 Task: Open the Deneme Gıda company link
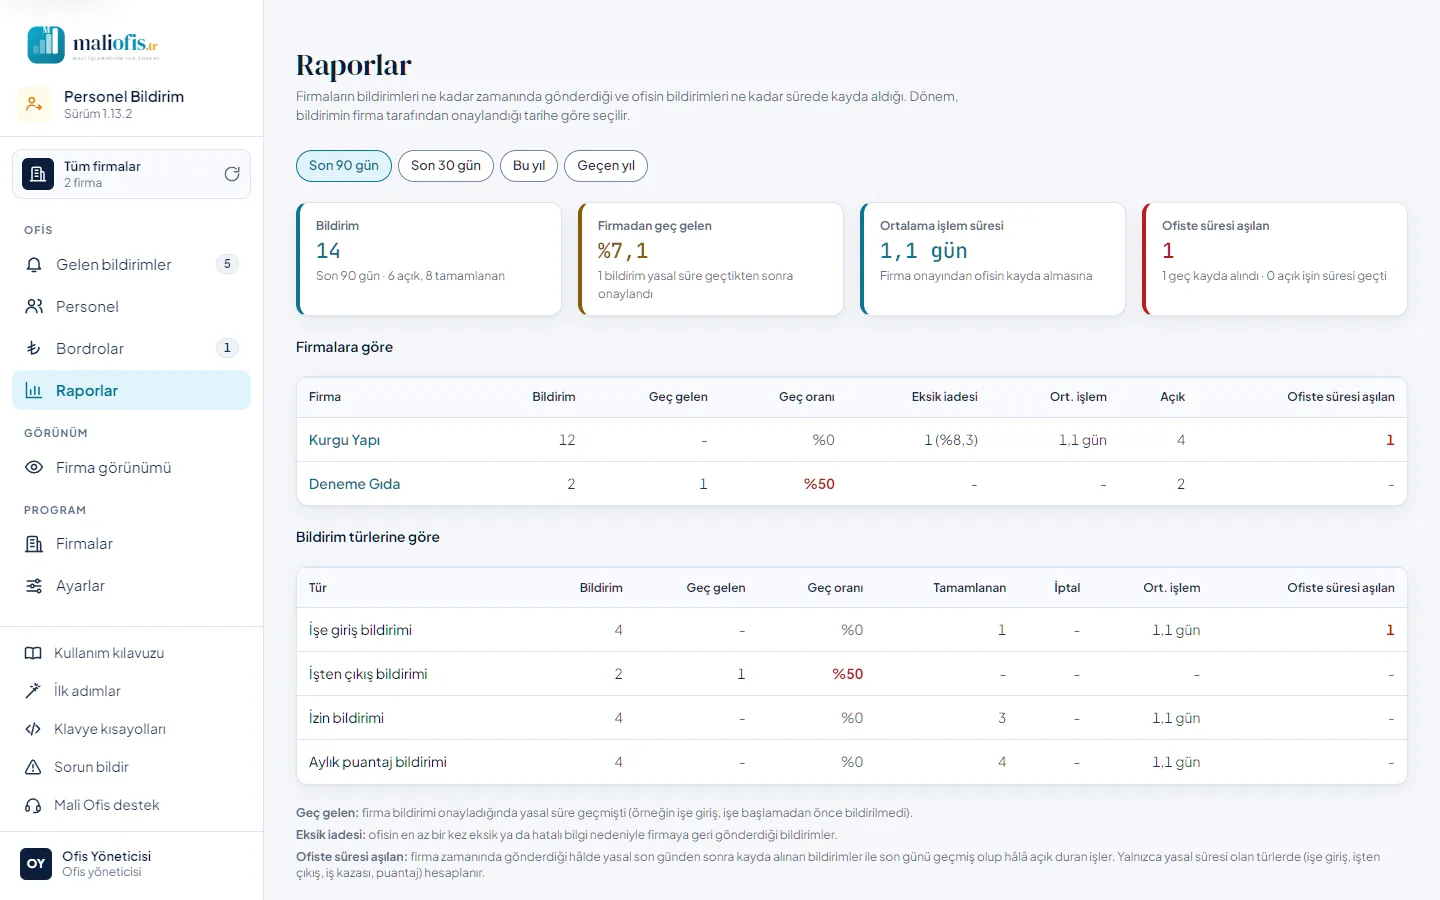click(x=354, y=484)
